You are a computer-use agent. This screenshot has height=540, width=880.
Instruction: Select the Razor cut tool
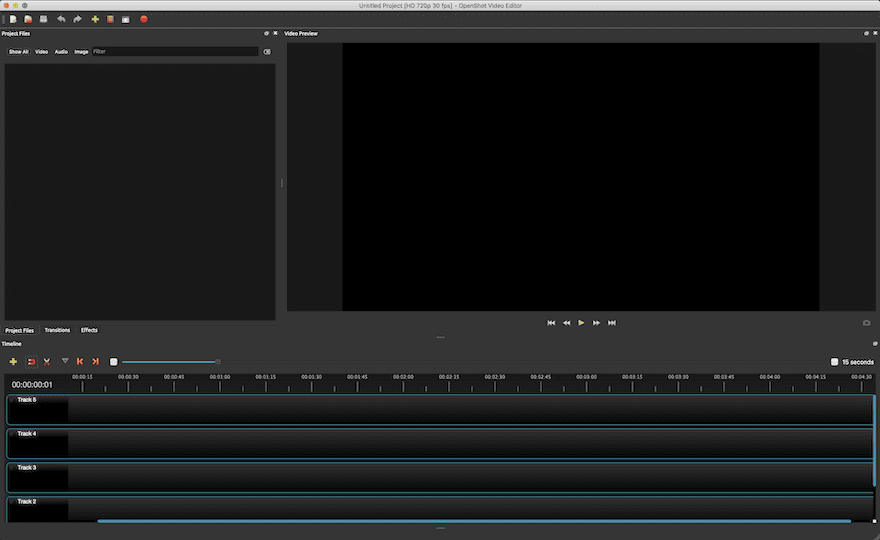(x=46, y=361)
